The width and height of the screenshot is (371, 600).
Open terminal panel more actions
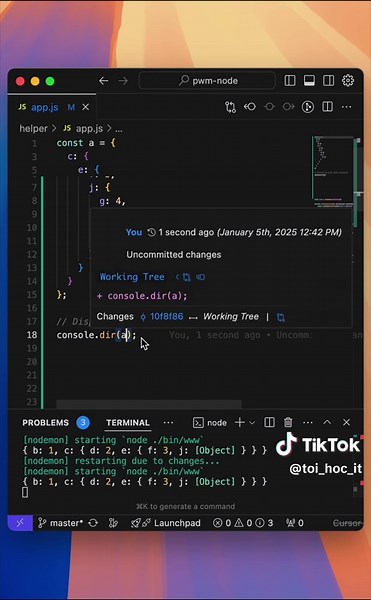click(x=308, y=422)
